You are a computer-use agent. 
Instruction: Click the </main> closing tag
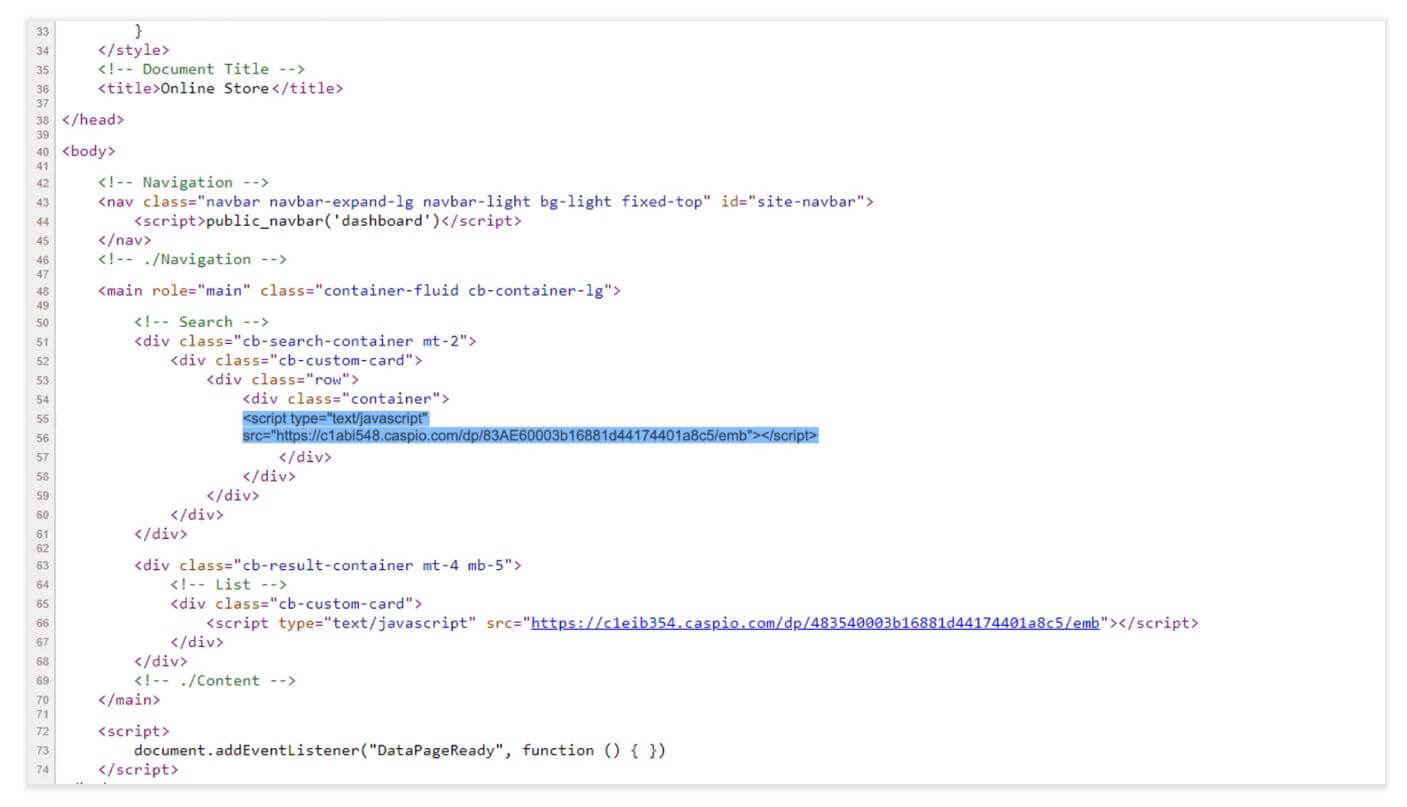click(129, 700)
